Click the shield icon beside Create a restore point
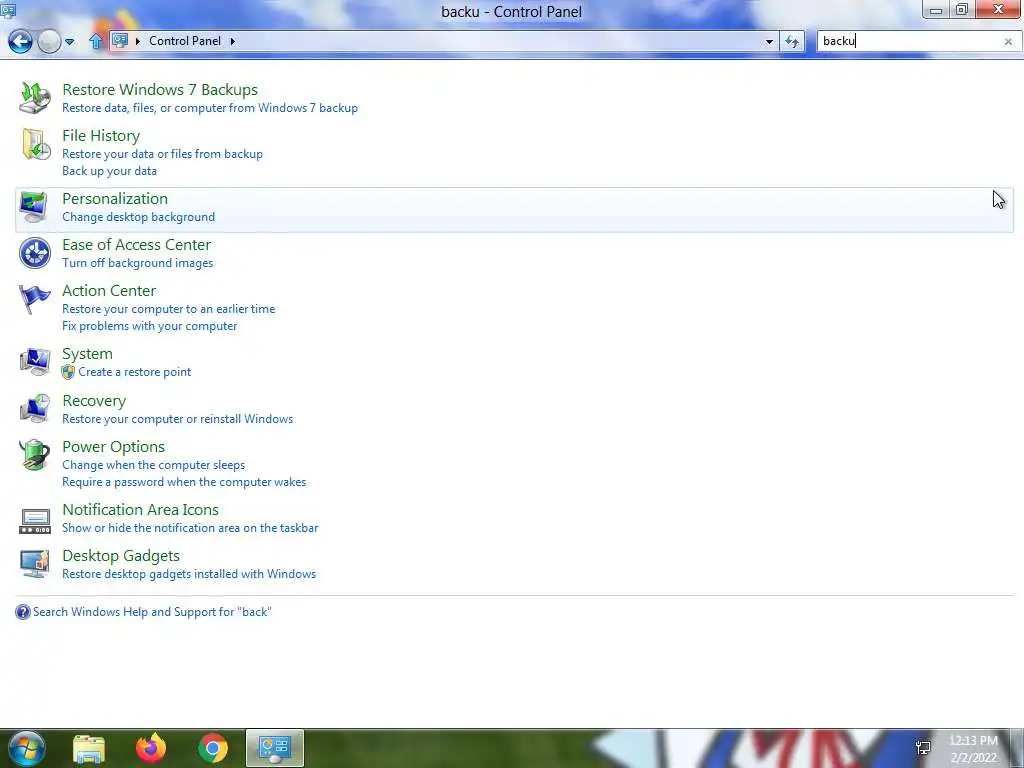The height and width of the screenshot is (768, 1024). [x=68, y=372]
